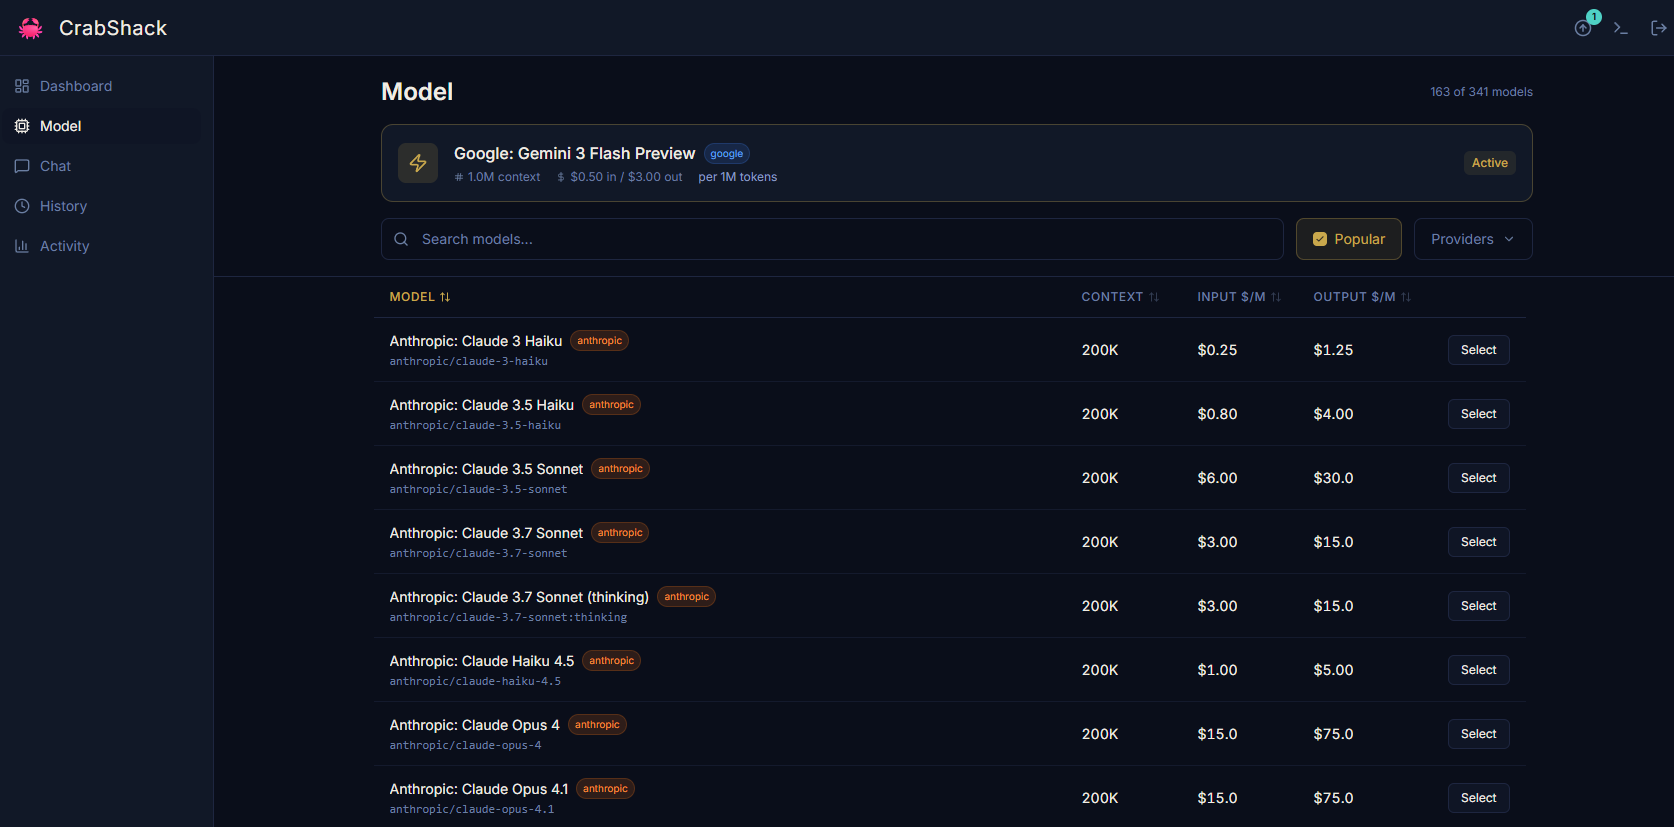Click the $1.25 output price cell
The width and height of the screenshot is (1674, 827).
point(1333,350)
